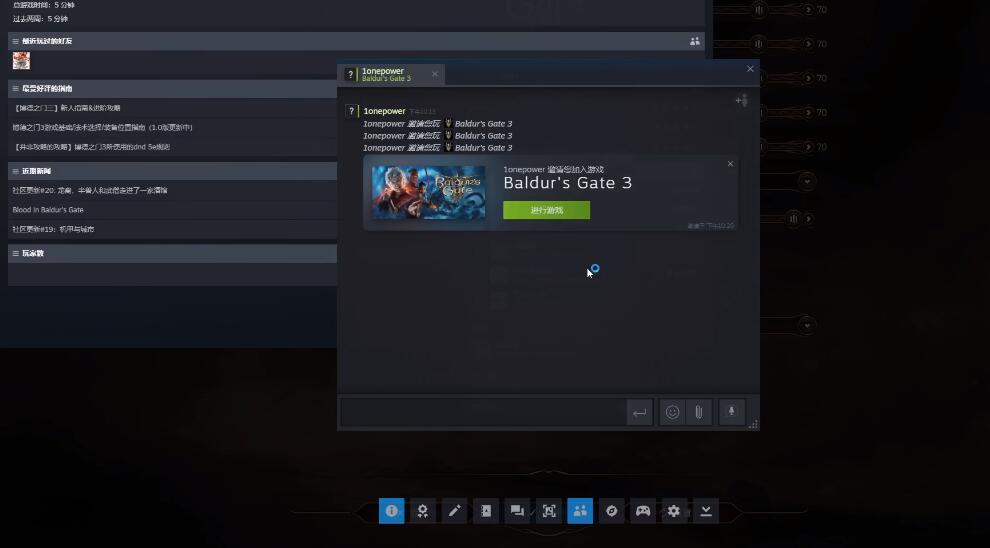Open the controller settings gamepad icon
The height and width of the screenshot is (548, 990).
[643, 511]
